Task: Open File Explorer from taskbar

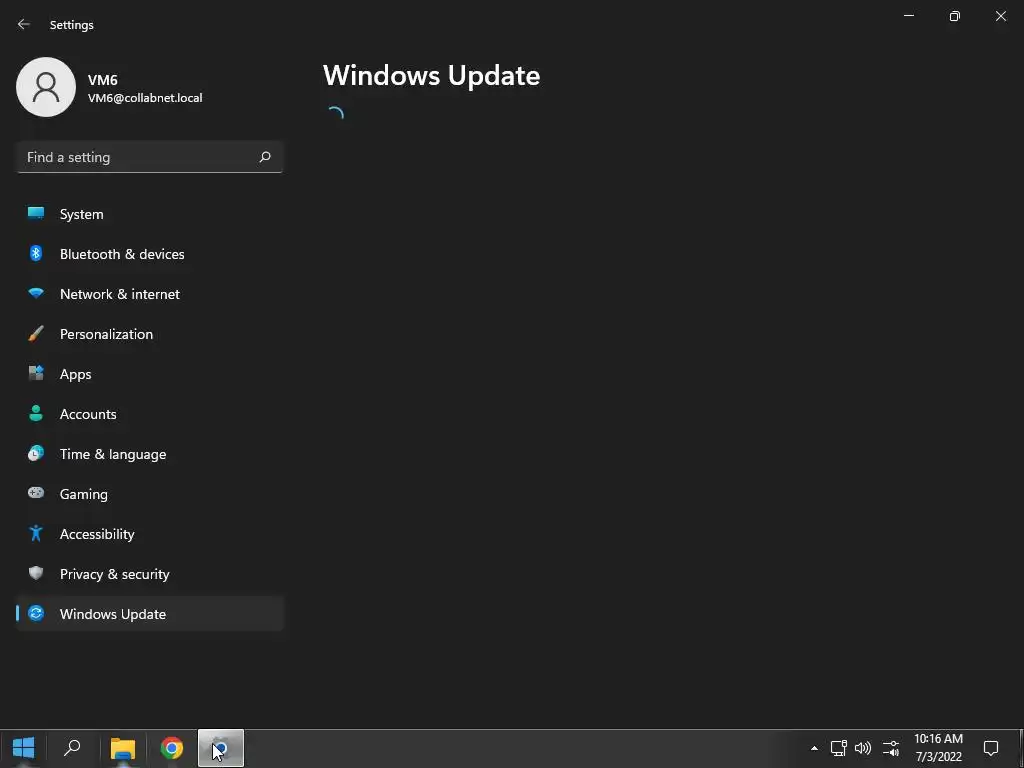Action: [x=123, y=748]
